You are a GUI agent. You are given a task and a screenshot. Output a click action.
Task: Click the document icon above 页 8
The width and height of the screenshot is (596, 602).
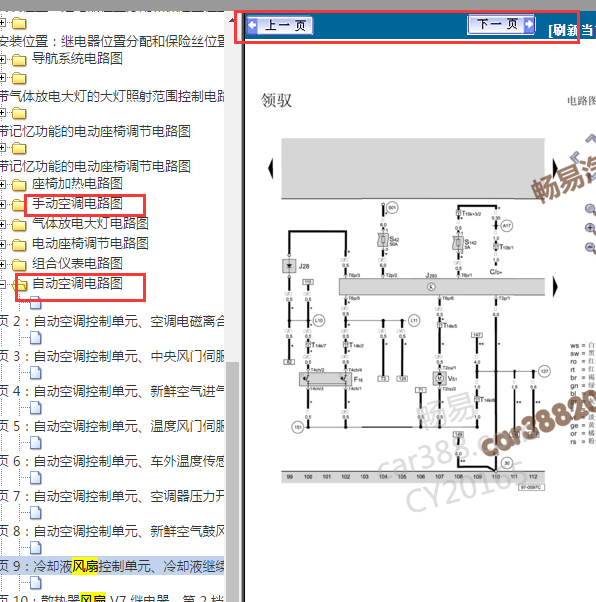coord(36,513)
